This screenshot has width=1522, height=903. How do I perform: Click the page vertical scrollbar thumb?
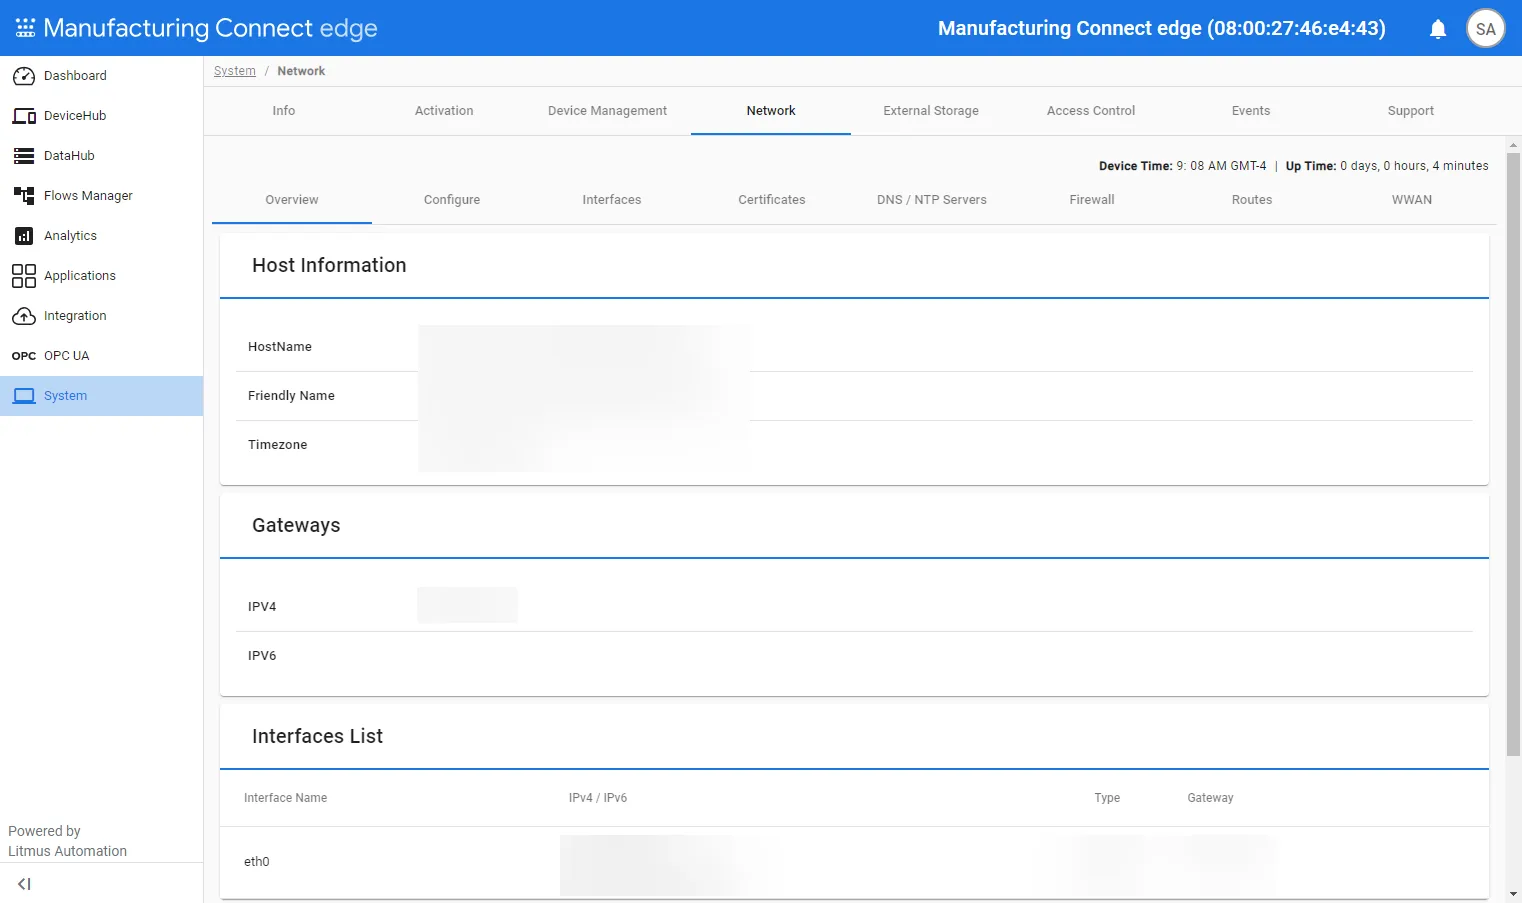coord(1513,454)
